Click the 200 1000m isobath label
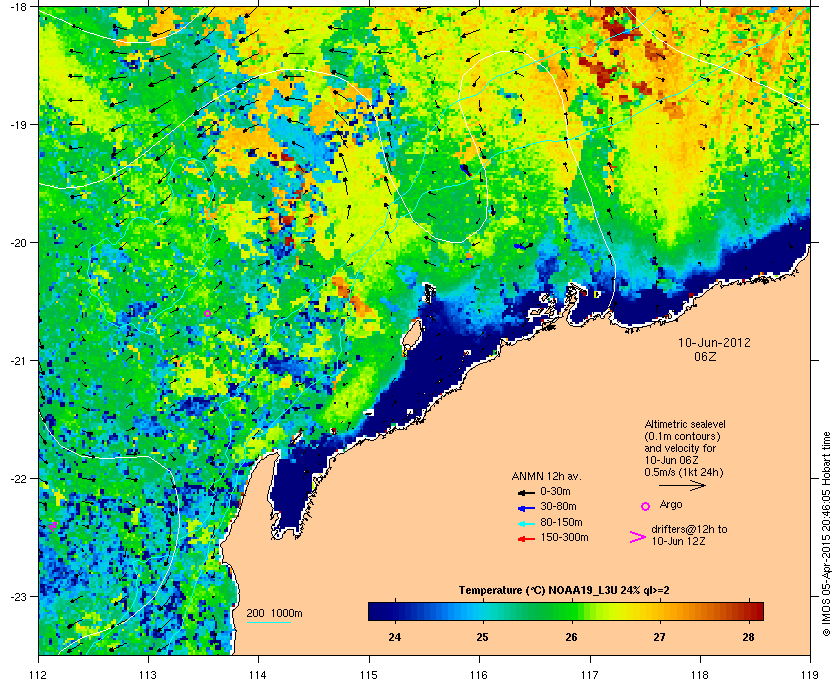The width and height of the screenshot is (840, 680). click(274, 614)
